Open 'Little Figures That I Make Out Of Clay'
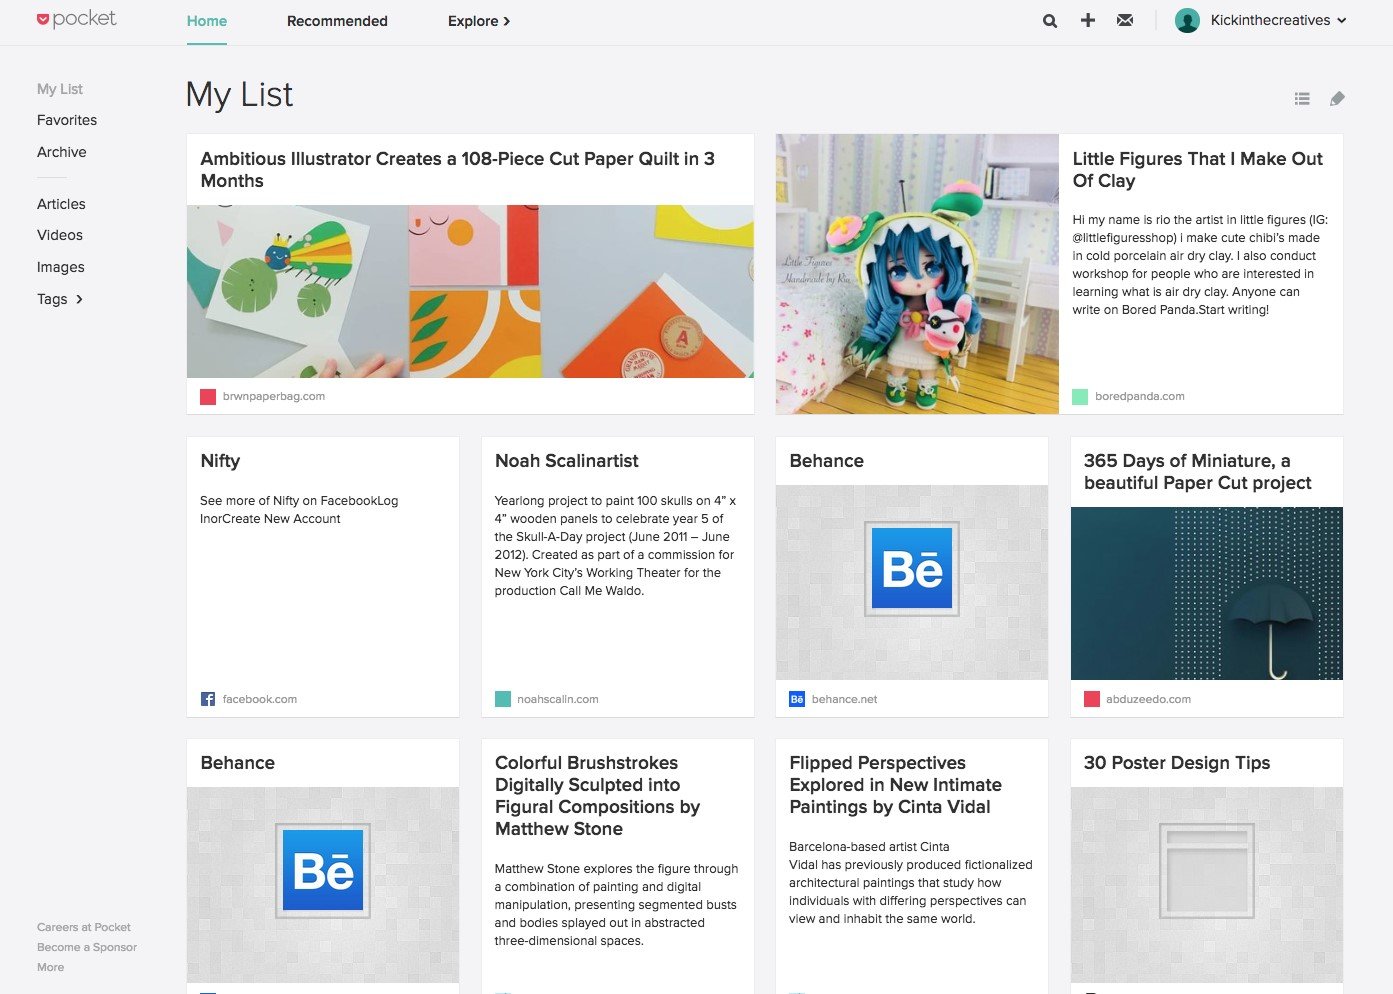The width and height of the screenshot is (1393, 994). click(1197, 170)
